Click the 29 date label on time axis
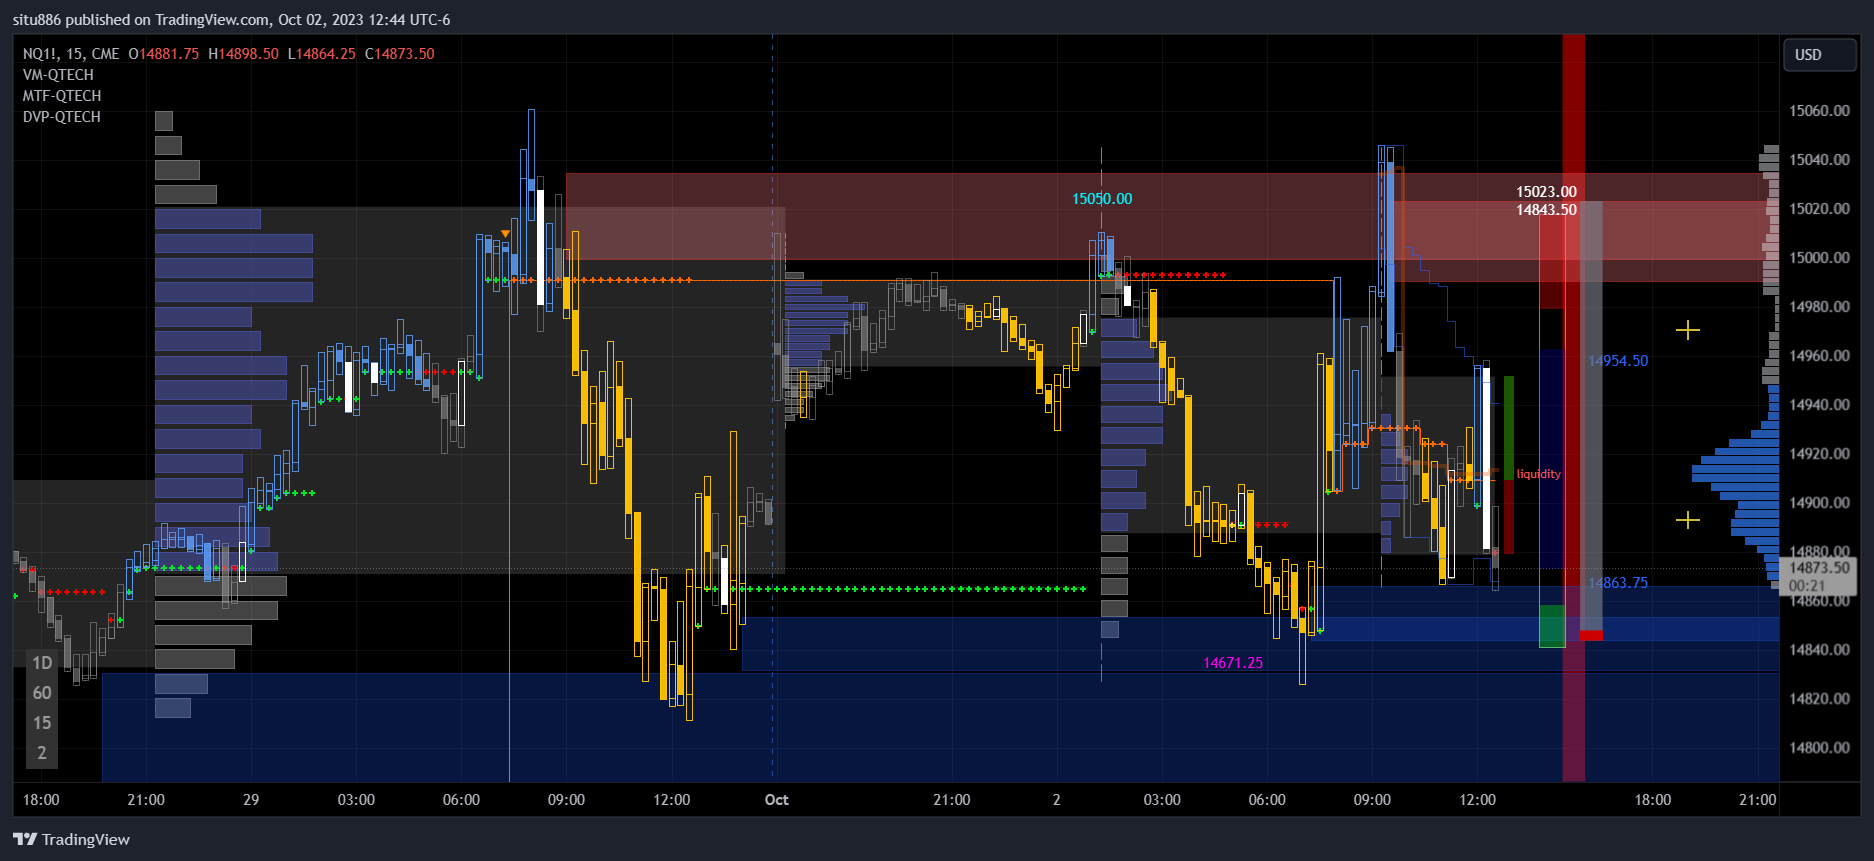 [x=251, y=800]
